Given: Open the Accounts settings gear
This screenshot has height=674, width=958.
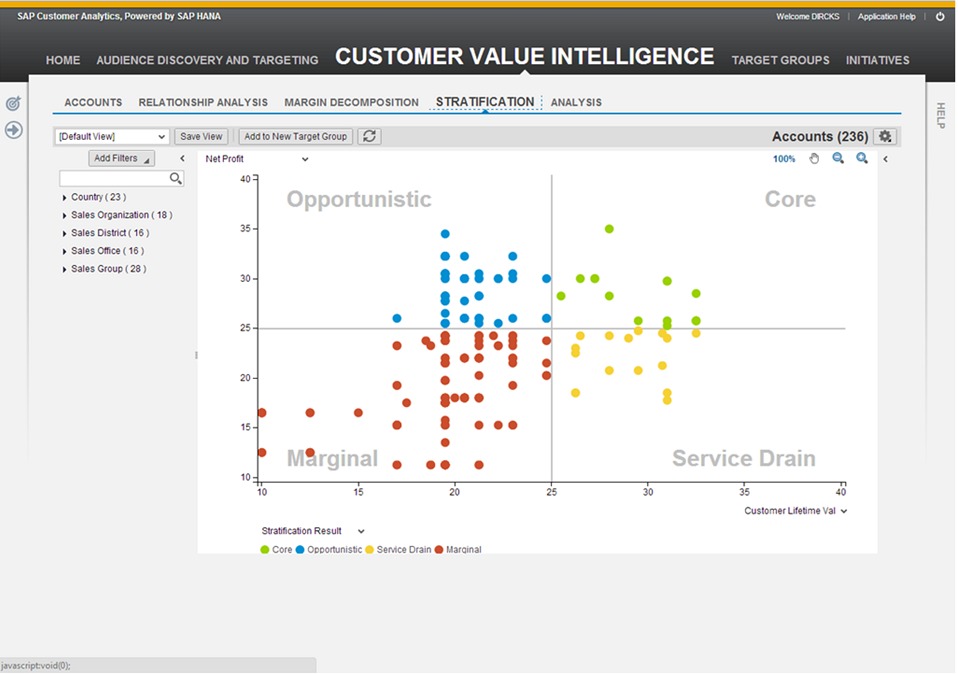Looking at the screenshot, I should click(885, 136).
